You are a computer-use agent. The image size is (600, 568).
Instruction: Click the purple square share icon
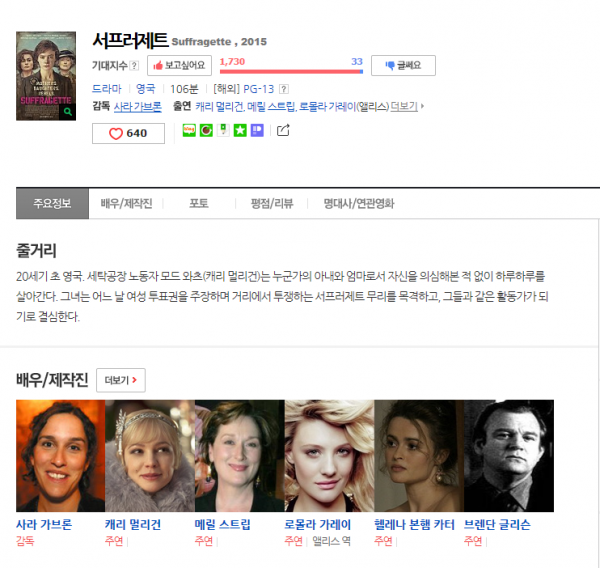[257, 130]
